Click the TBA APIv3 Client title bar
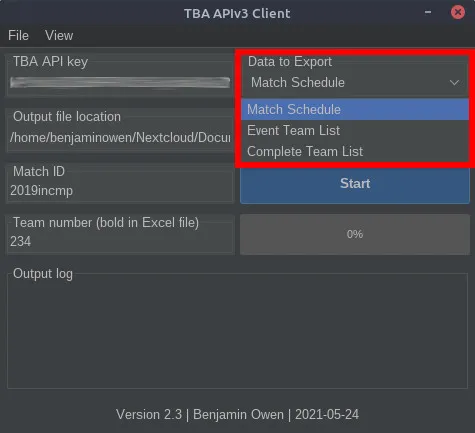Viewport: 475px width, 433px height. (237, 13)
